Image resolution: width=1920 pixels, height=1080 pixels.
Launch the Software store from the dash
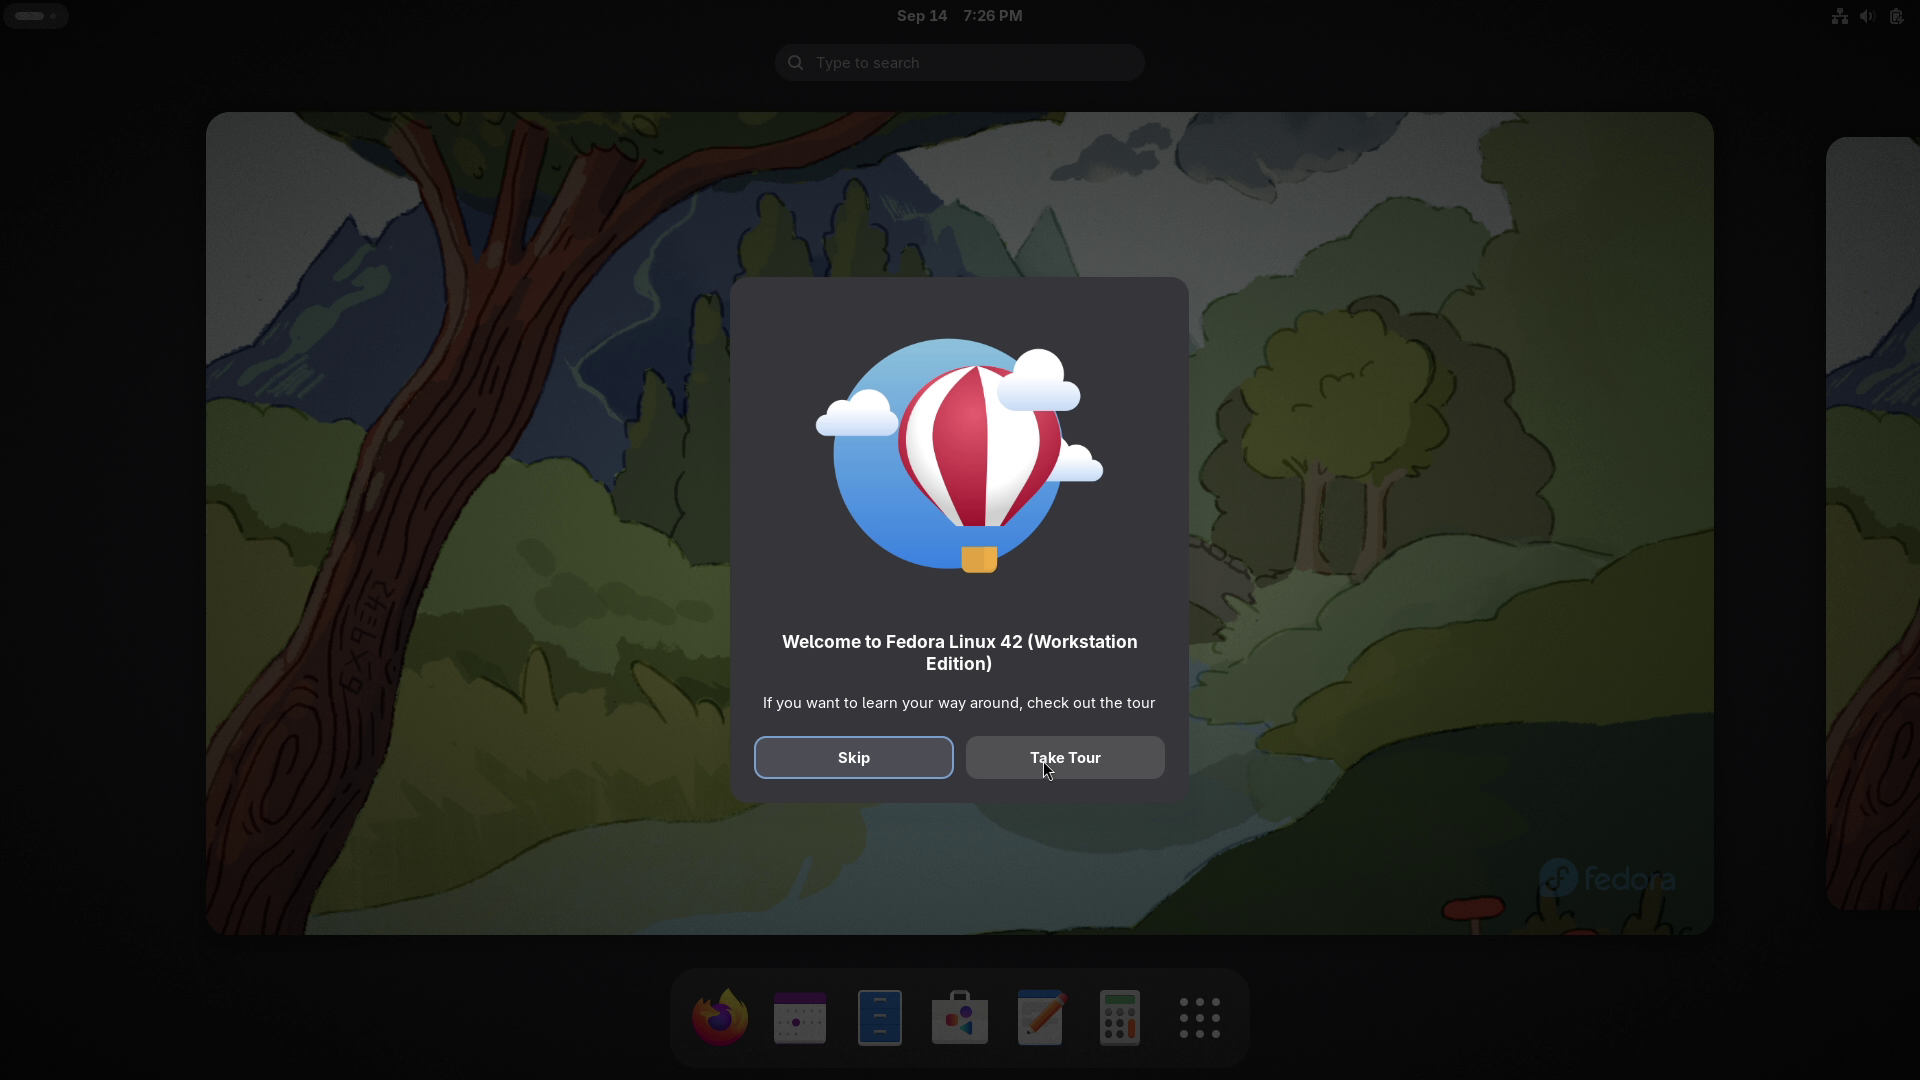pos(960,1018)
